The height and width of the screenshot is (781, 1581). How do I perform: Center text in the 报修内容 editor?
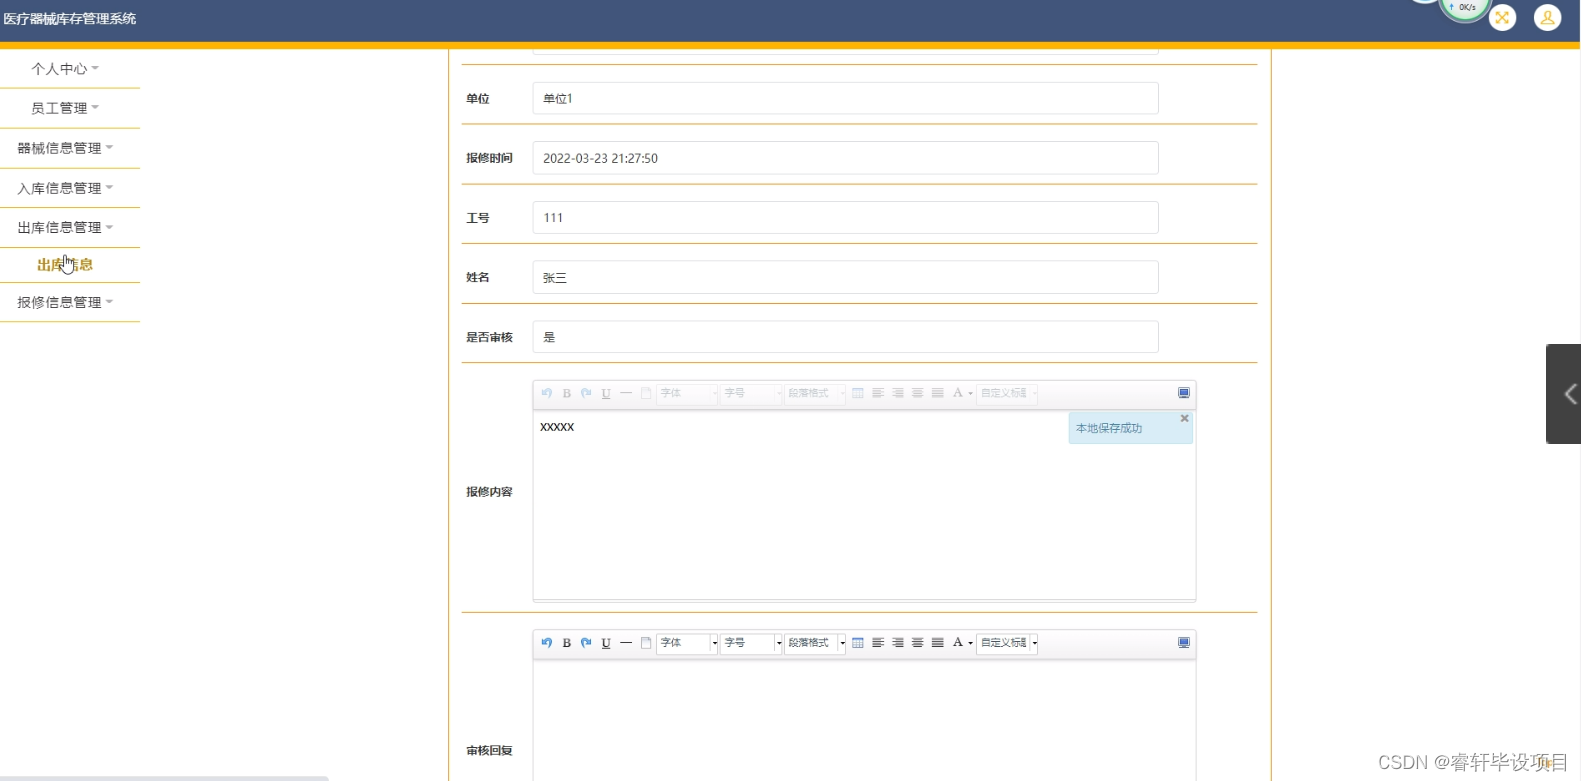pyautogui.click(x=918, y=393)
